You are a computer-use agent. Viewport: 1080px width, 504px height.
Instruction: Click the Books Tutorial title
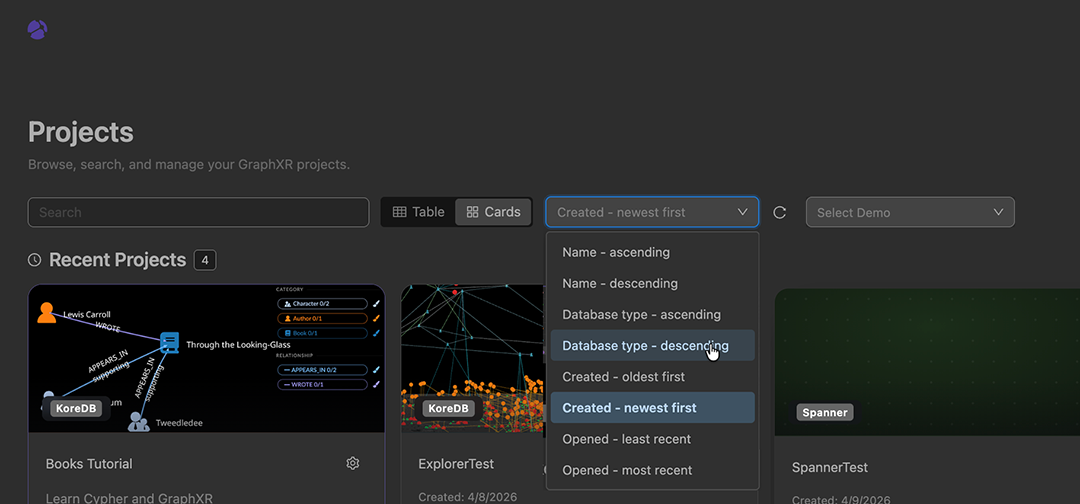pyautogui.click(x=89, y=463)
